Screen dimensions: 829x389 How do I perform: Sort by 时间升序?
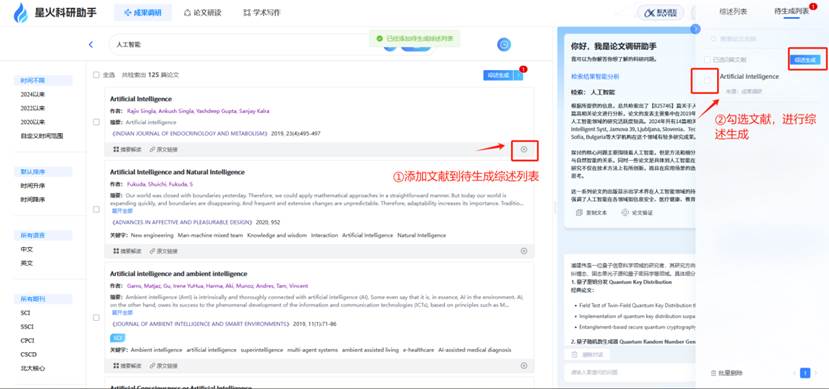[x=32, y=186]
